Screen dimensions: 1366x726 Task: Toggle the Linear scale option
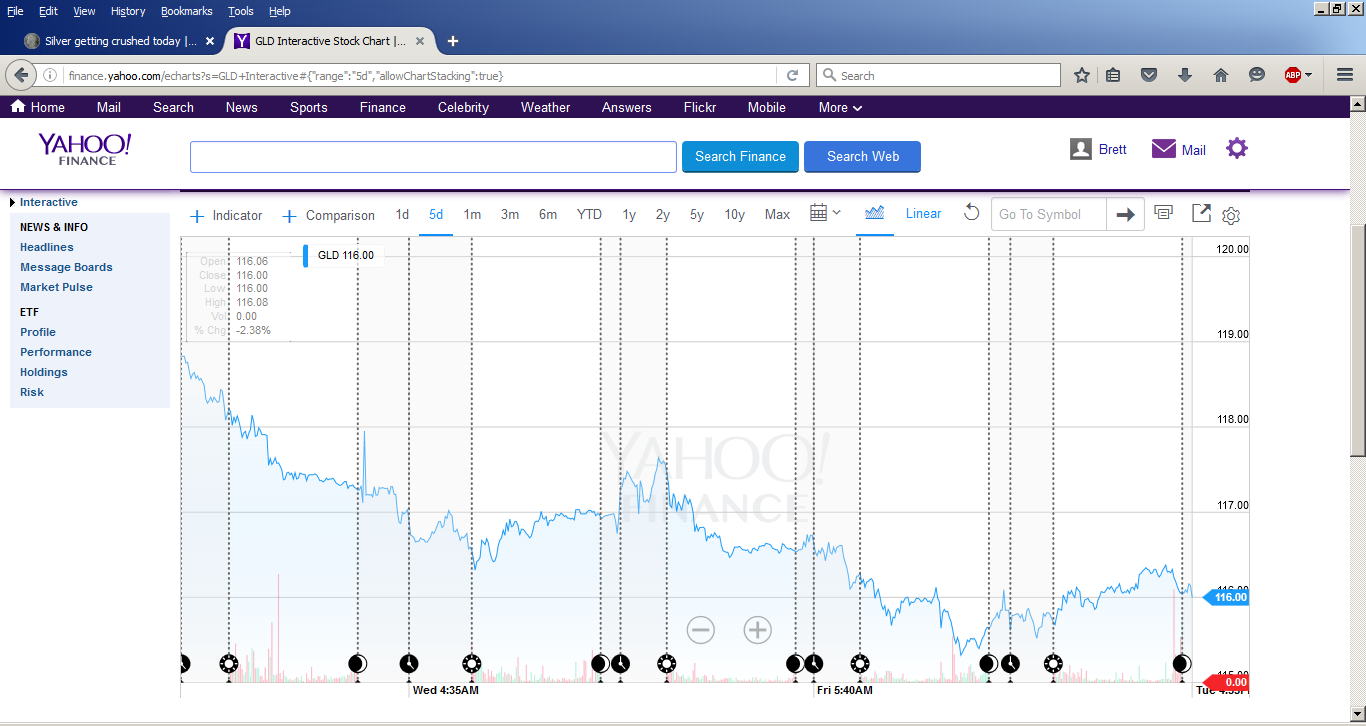923,214
